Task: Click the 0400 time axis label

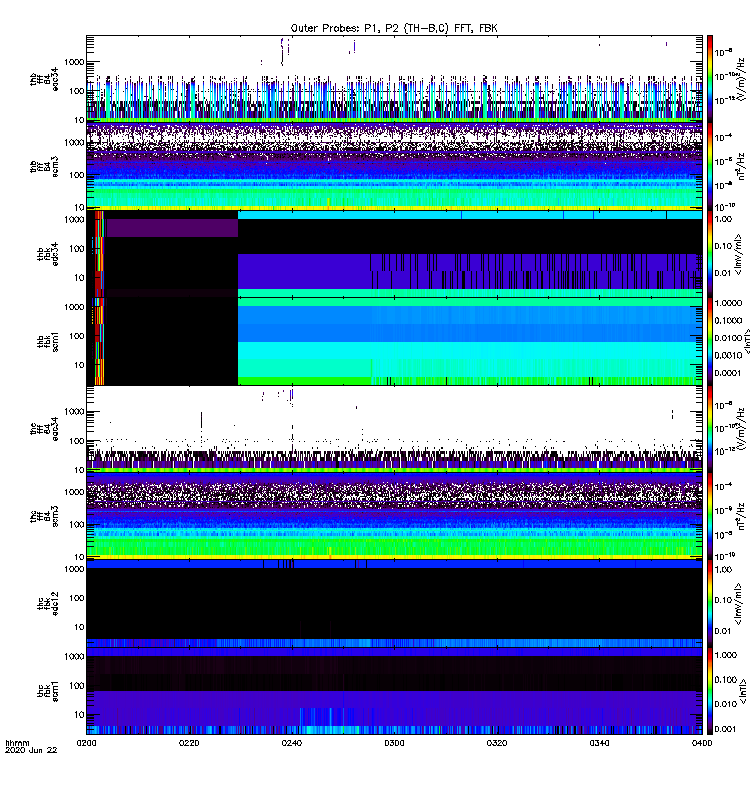Action: [x=702, y=743]
